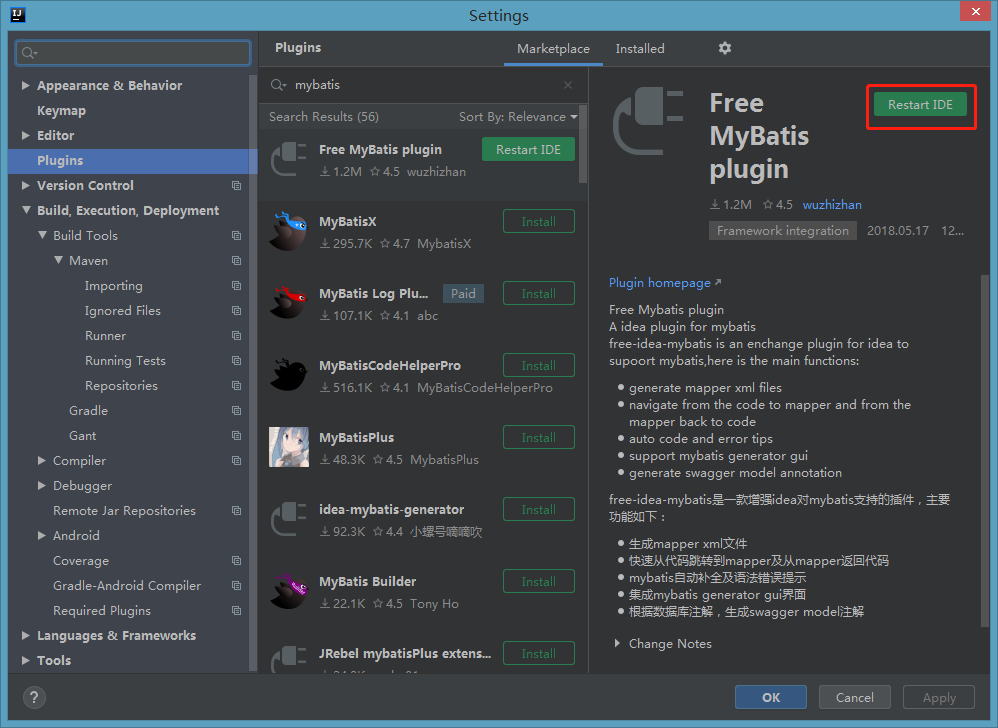Click the Paid tag on MyBatis Log
The height and width of the screenshot is (728, 998).
pos(463,293)
